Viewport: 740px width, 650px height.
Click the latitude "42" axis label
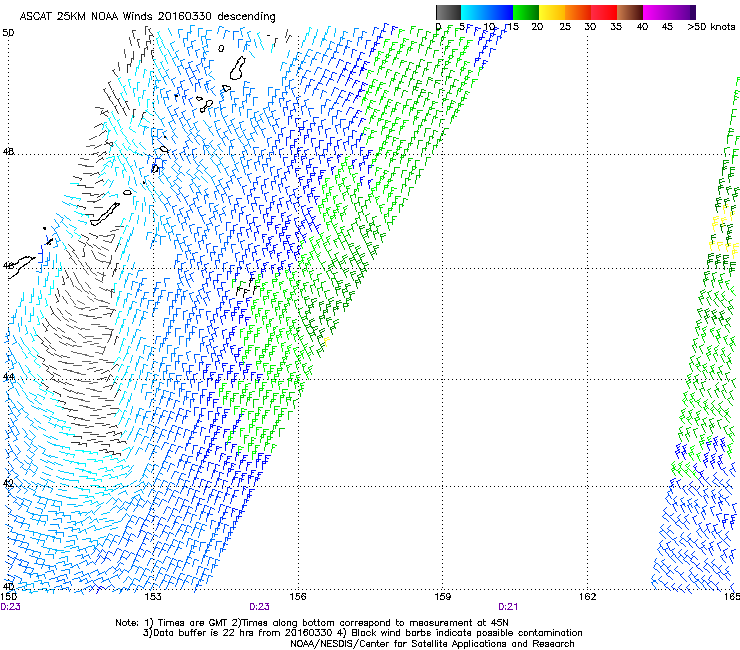click(x=8, y=483)
